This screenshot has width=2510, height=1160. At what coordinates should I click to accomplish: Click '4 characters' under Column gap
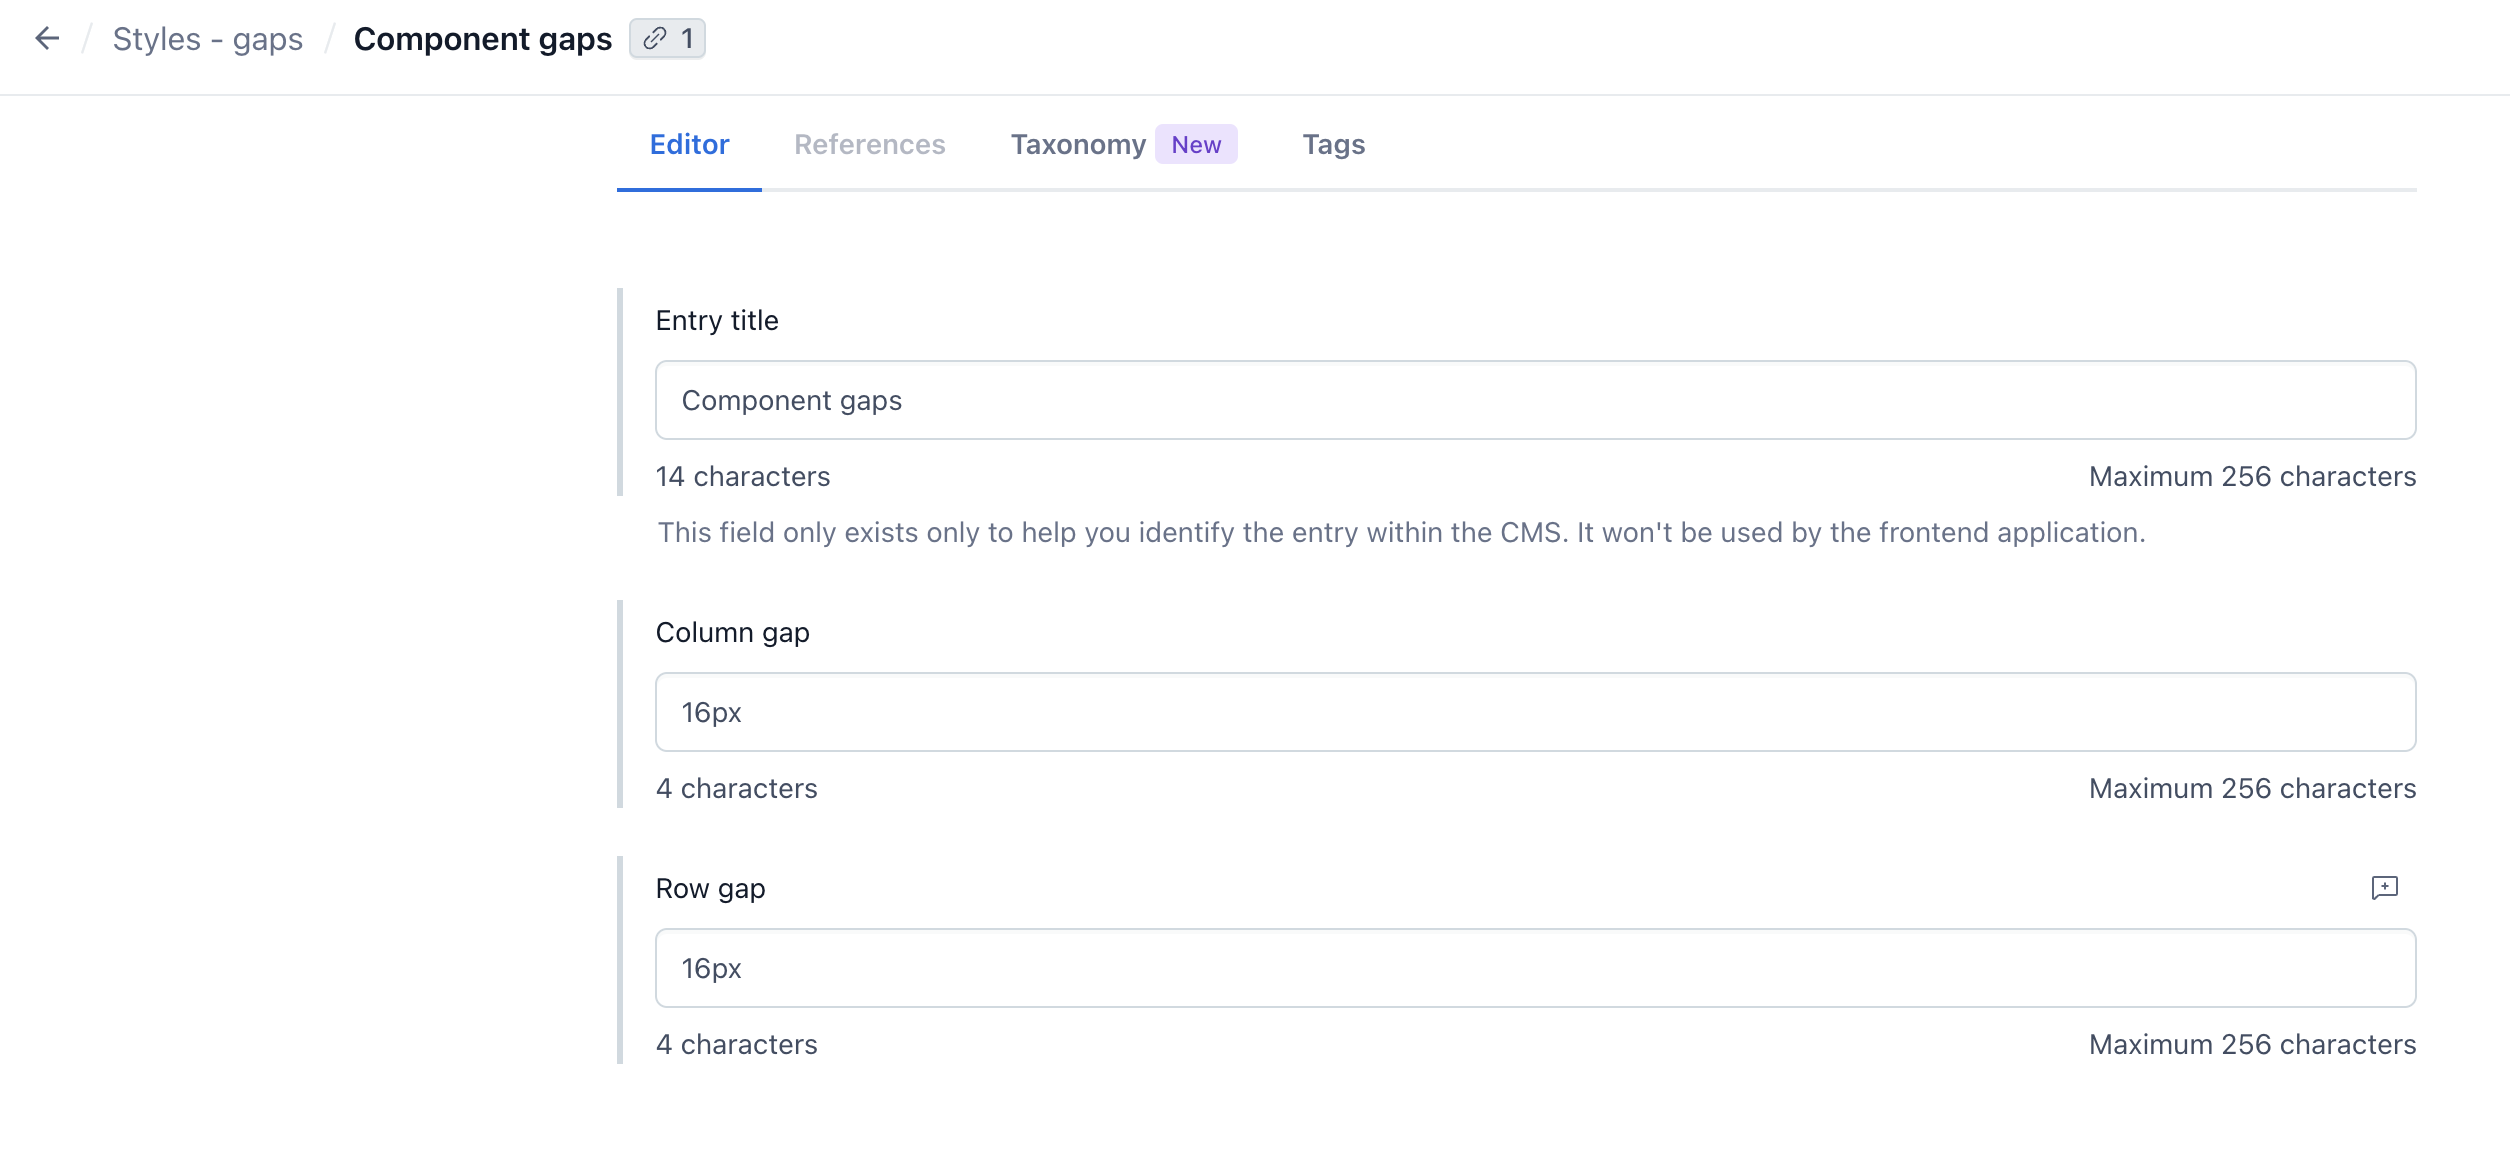pyautogui.click(x=737, y=788)
